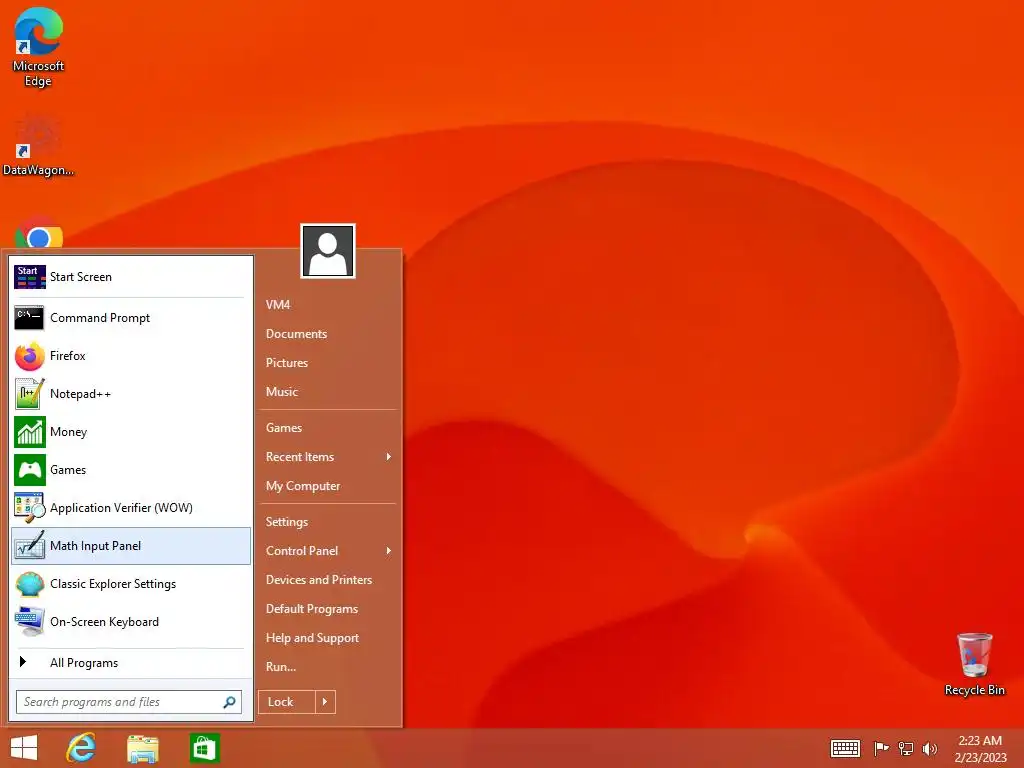This screenshot has width=1024, height=768.
Task: Click the Search programs and files box
Action: tap(129, 702)
